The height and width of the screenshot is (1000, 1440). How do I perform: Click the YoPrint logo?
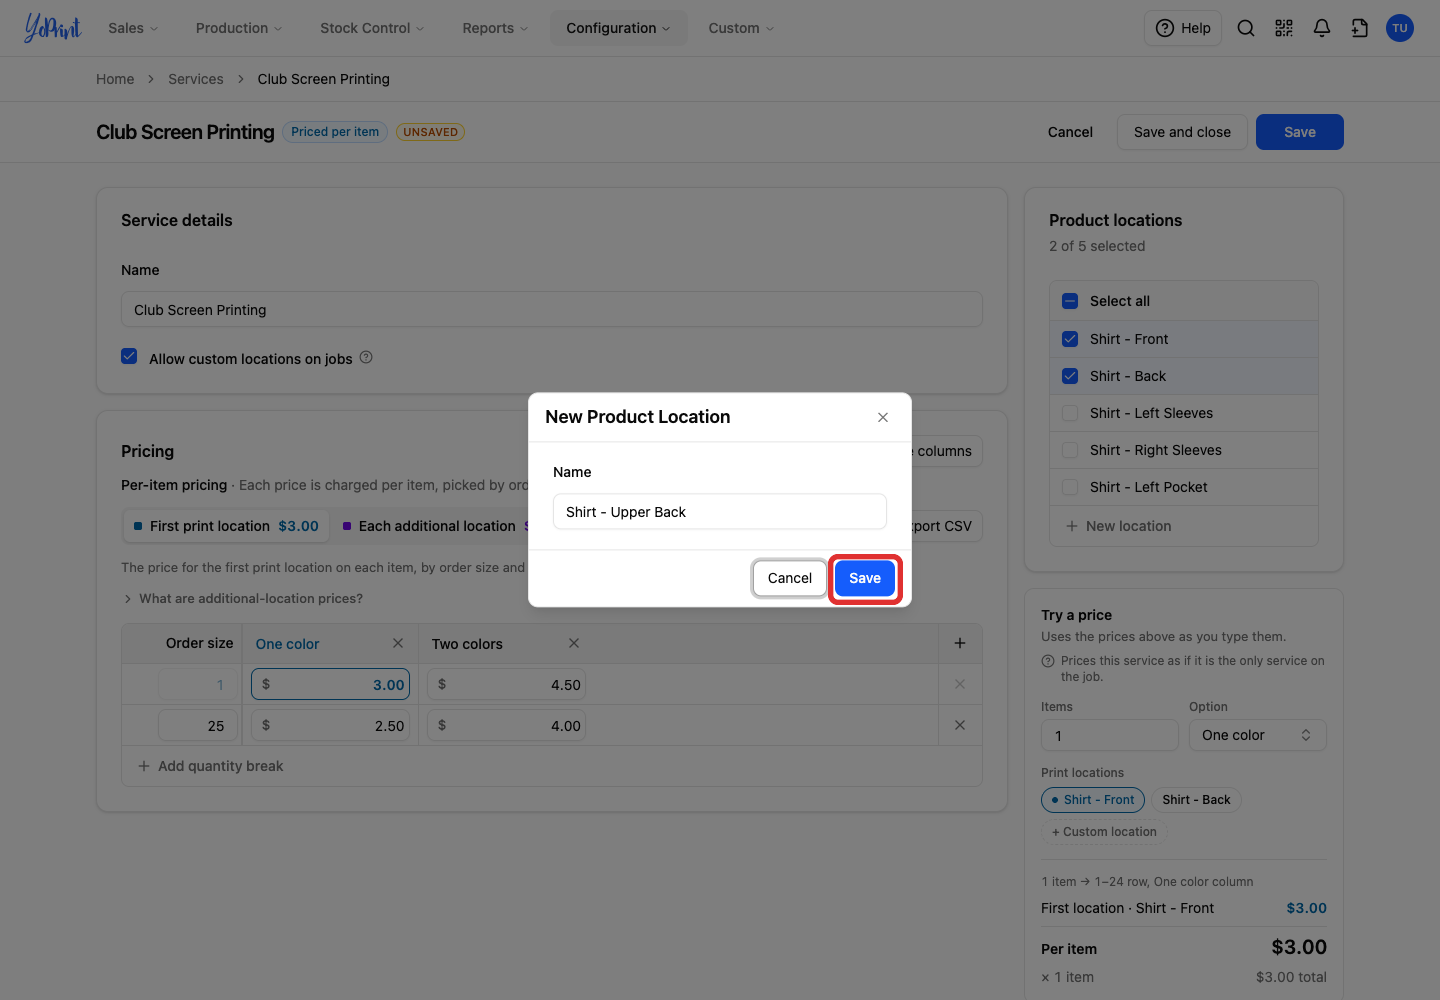(x=53, y=28)
